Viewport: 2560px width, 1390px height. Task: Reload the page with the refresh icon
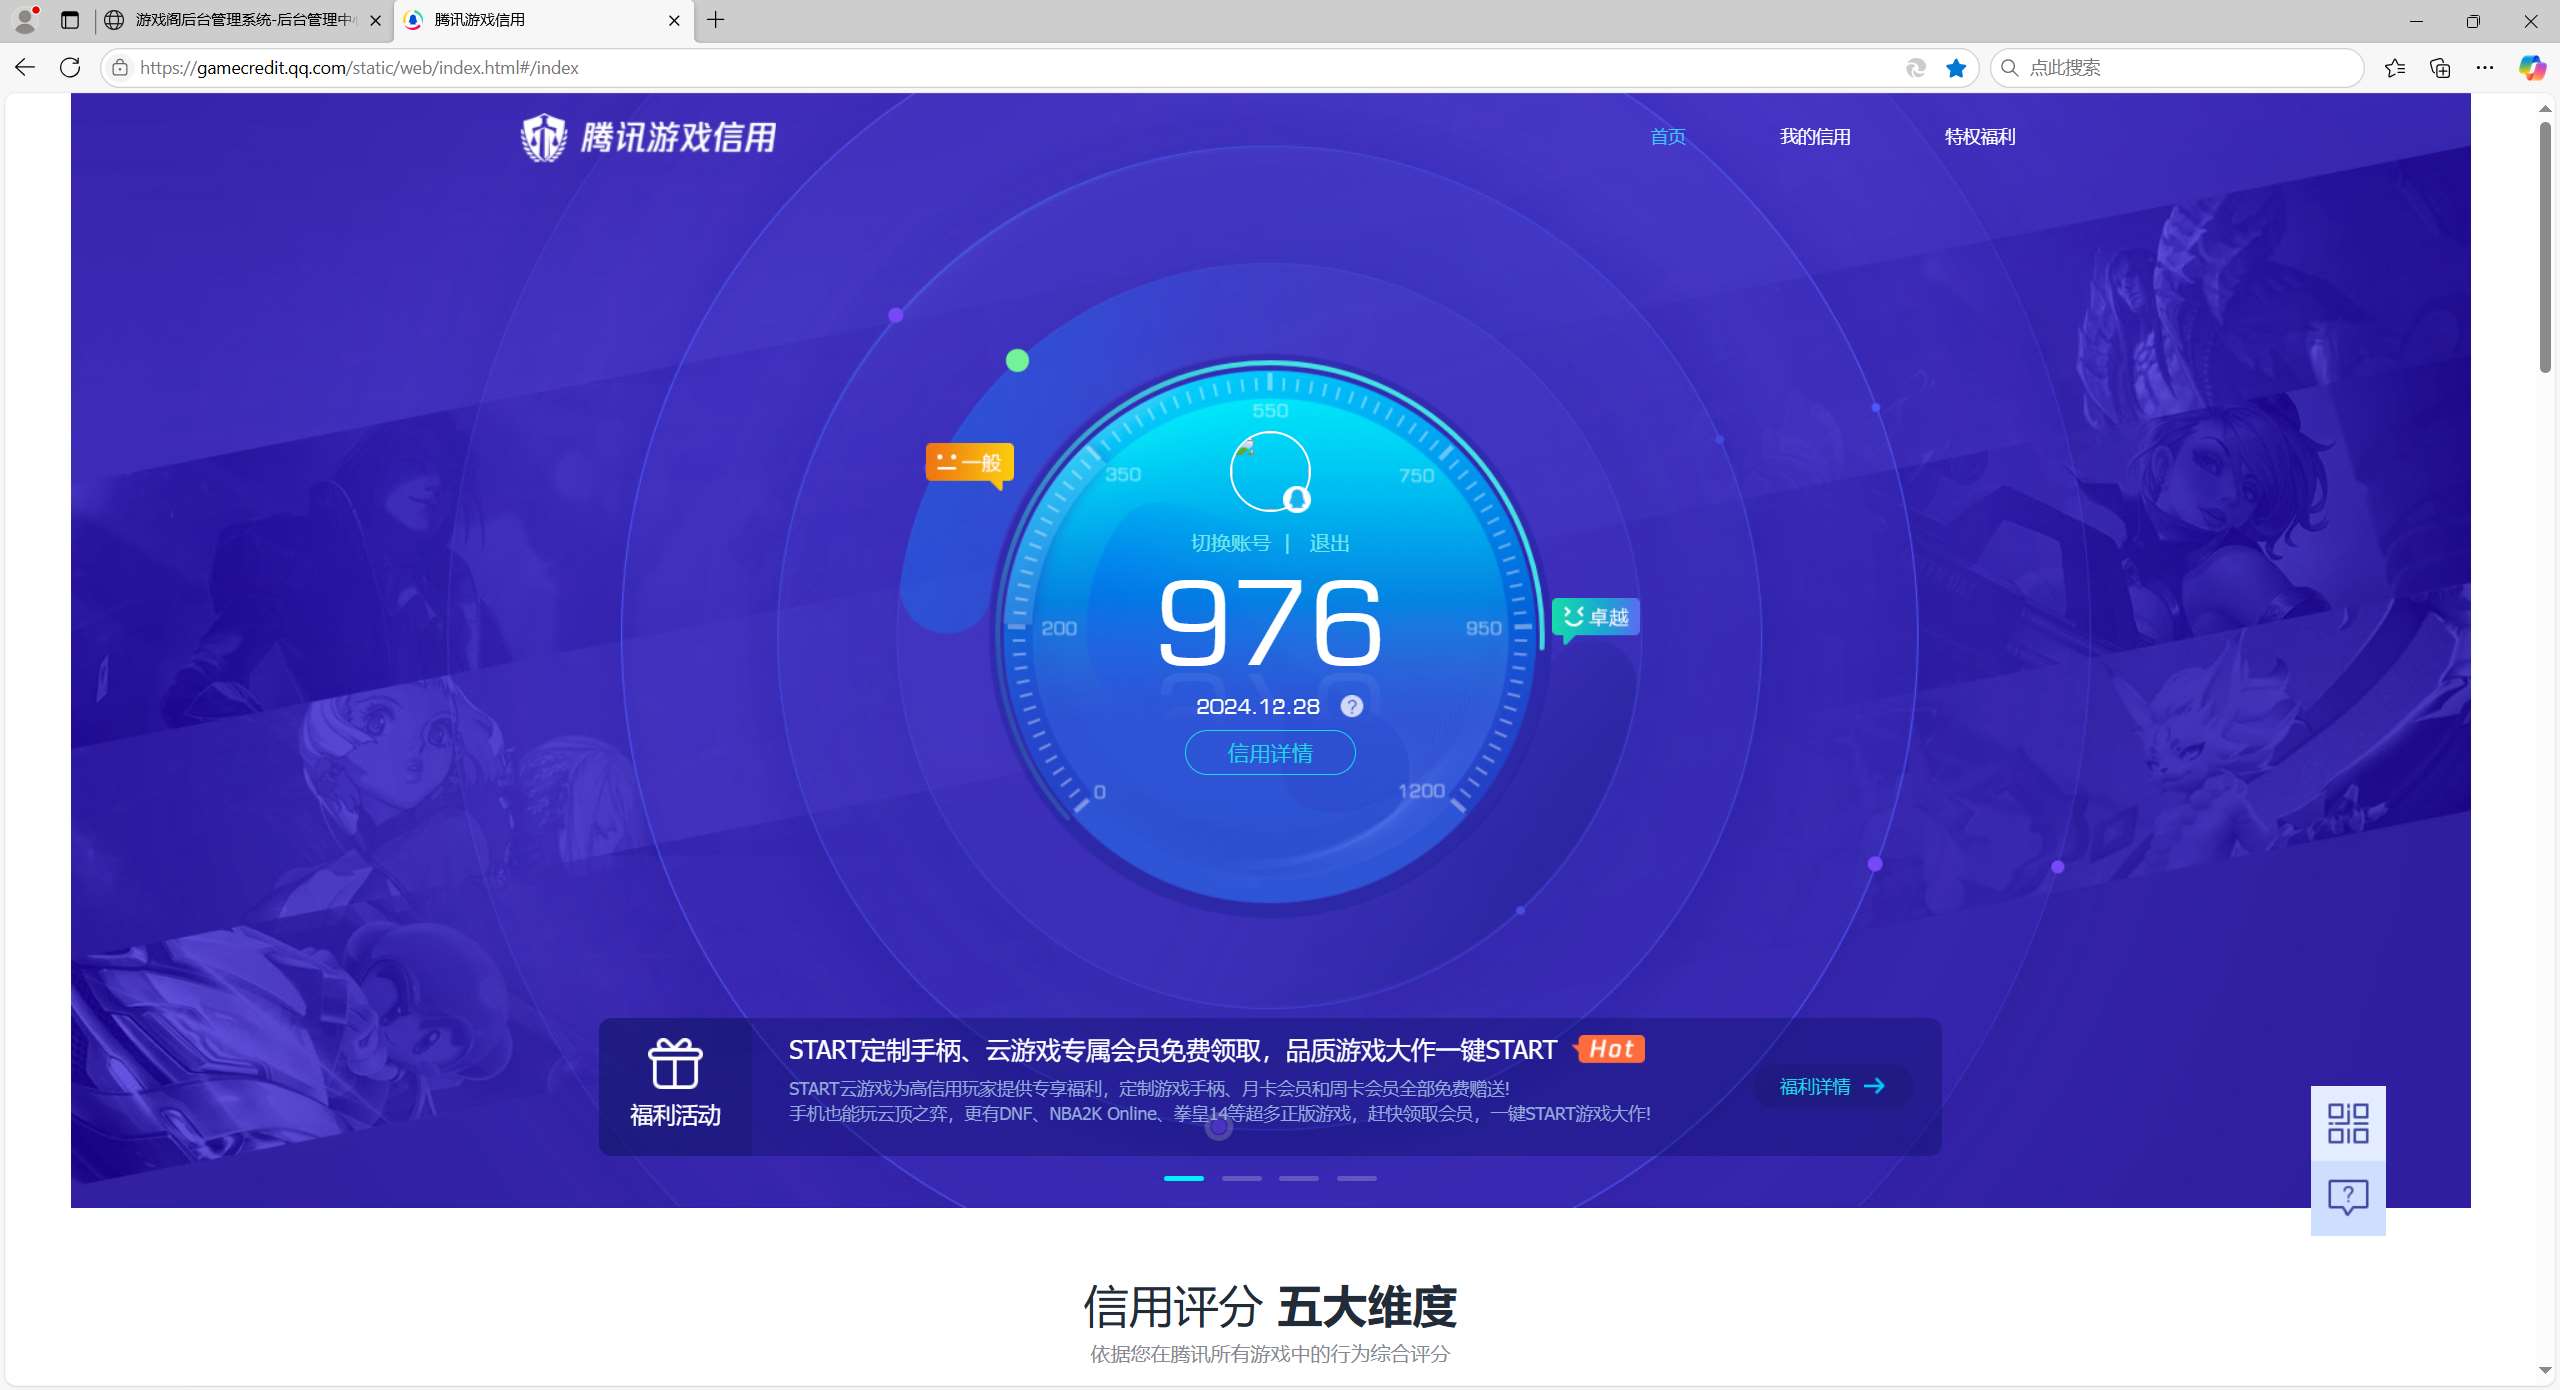pyautogui.click(x=69, y=67)
